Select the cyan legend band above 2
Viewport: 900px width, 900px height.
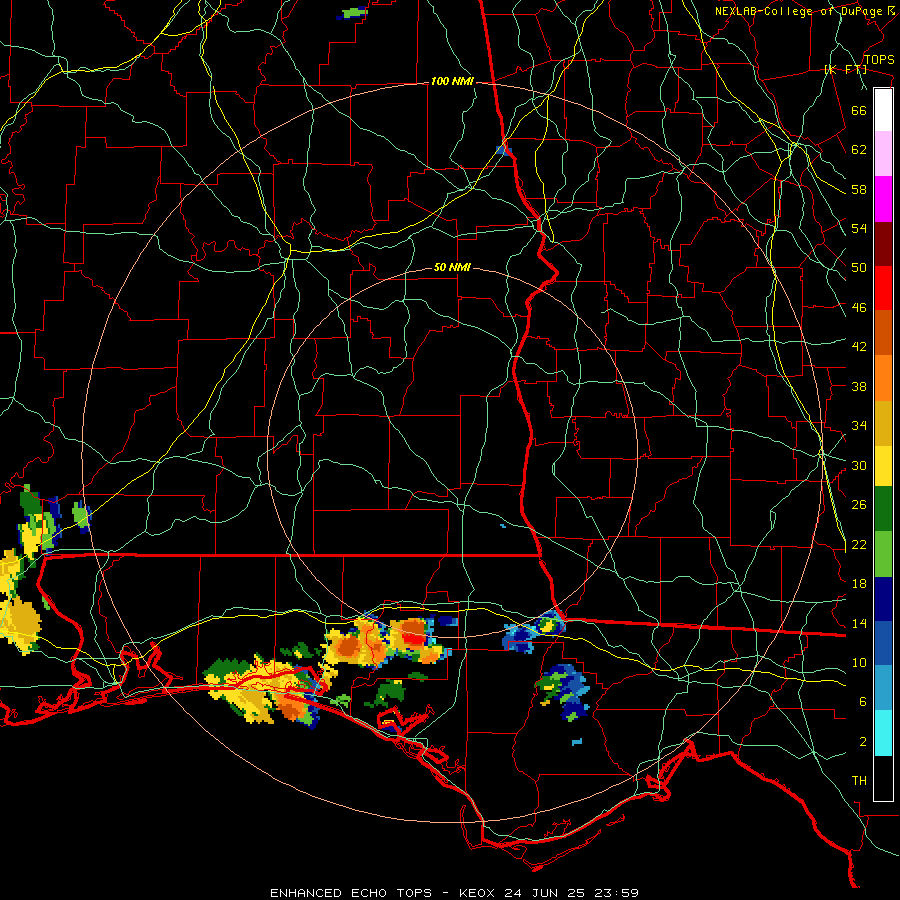coord(883,733)
